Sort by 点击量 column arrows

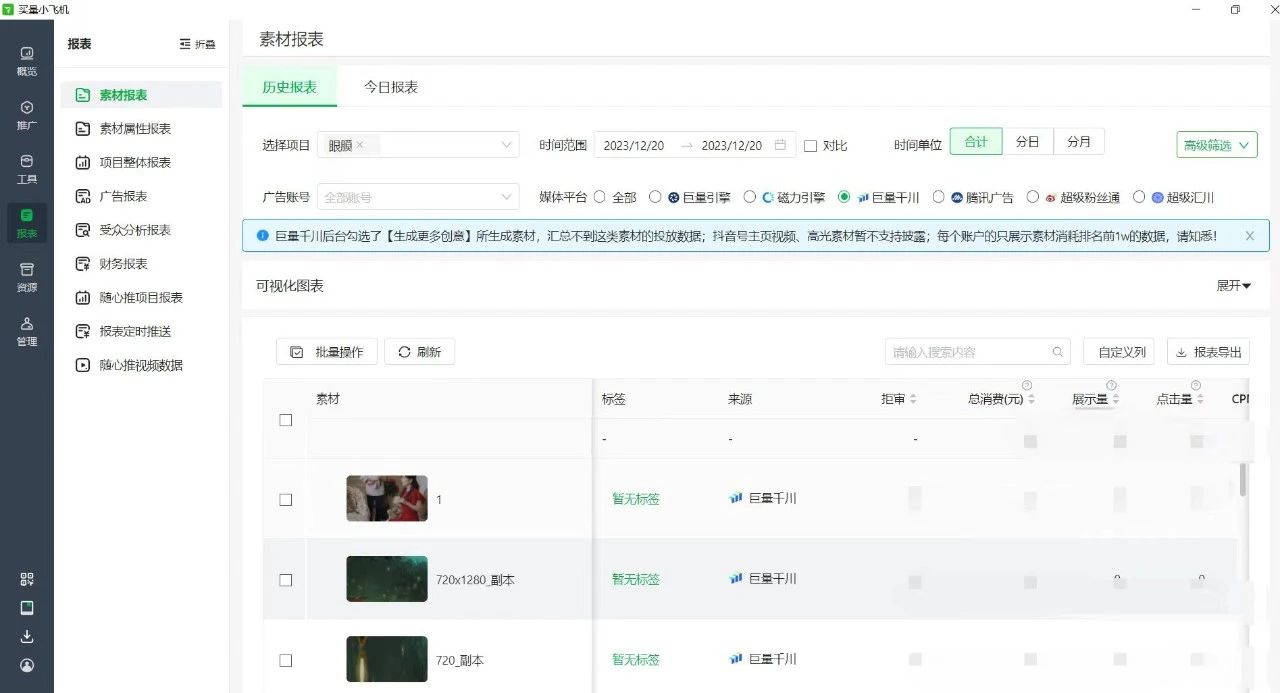click(x=1199, y=399)
